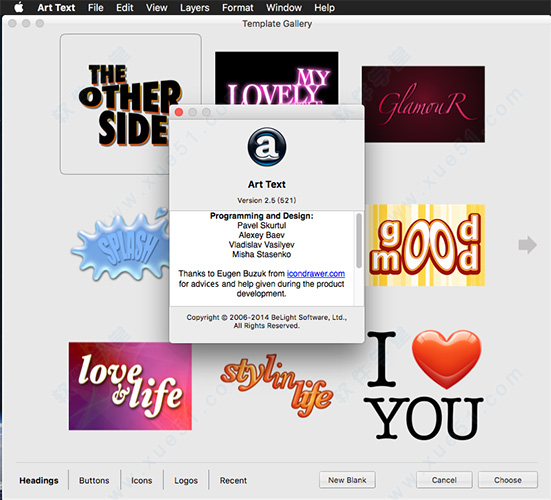
Task: Click the Art Text title in About window
Action: tap(267, 184)
